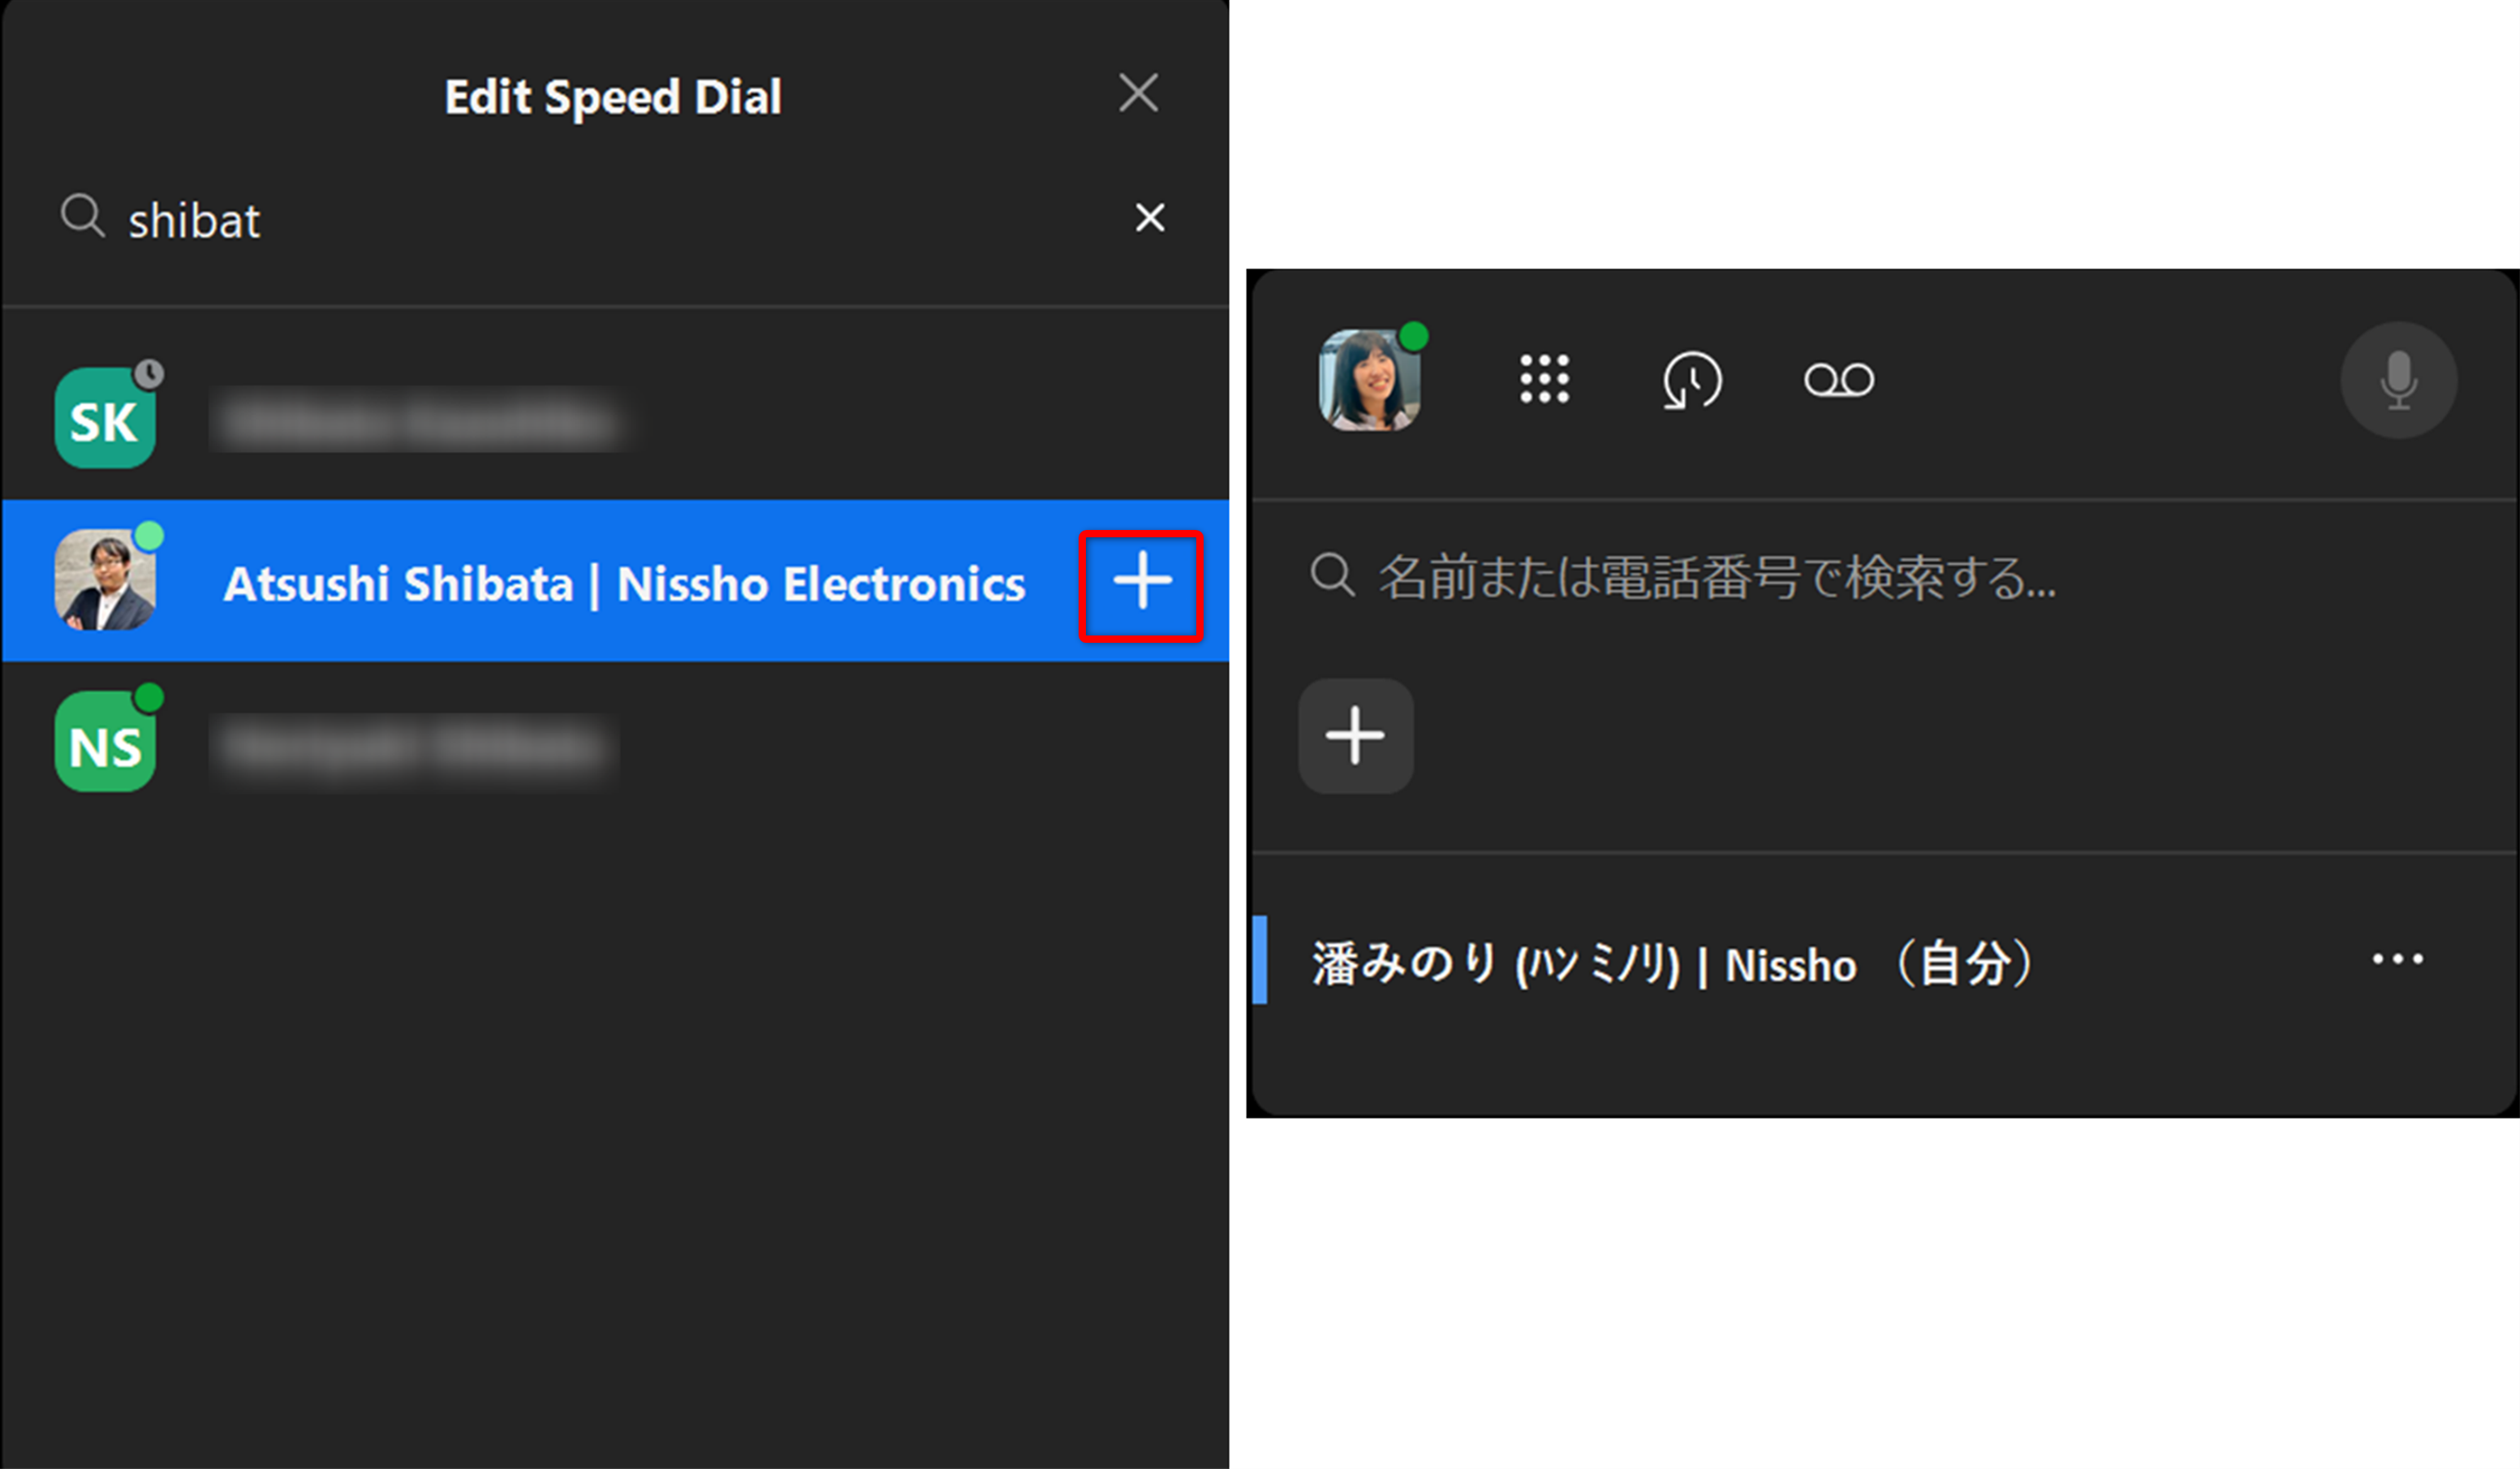Screen dimensions: 2520x1469
Task: Clear the 'shibat' search text
Action: coord(1150,217)
